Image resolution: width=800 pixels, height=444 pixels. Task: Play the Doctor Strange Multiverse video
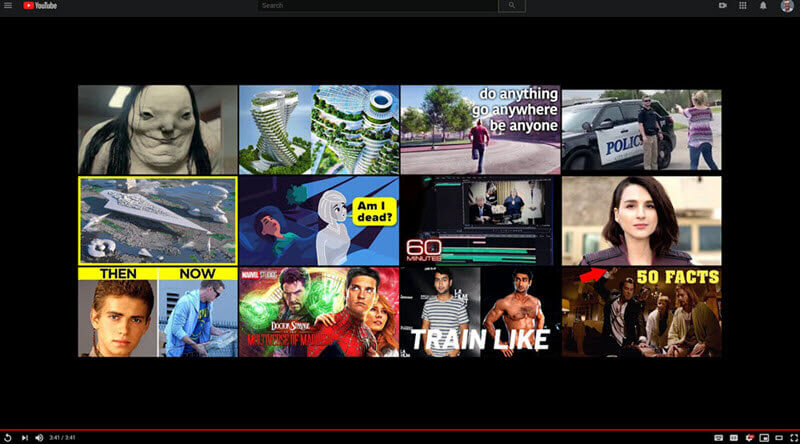tap(319, 312)
